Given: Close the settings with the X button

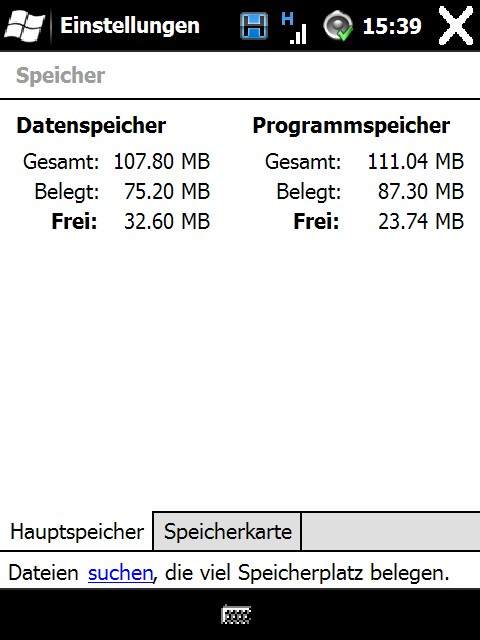Looking at the screenshot, I should click(x=456, y=26).
